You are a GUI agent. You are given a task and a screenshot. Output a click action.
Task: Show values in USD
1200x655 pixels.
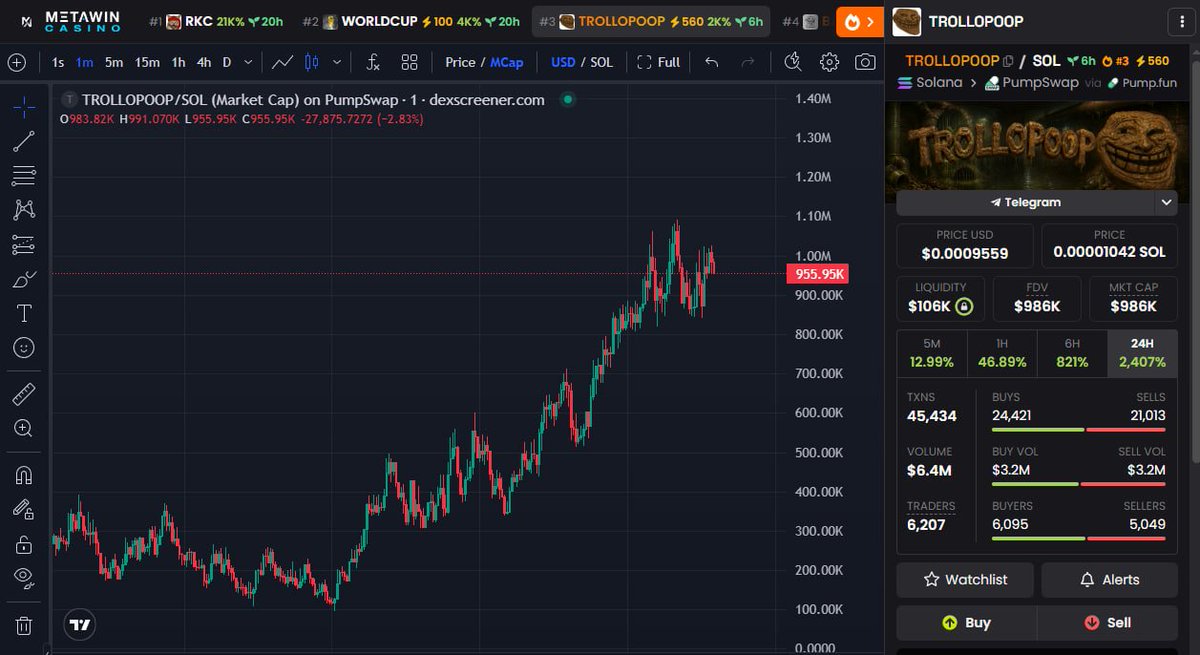[563, 62]
